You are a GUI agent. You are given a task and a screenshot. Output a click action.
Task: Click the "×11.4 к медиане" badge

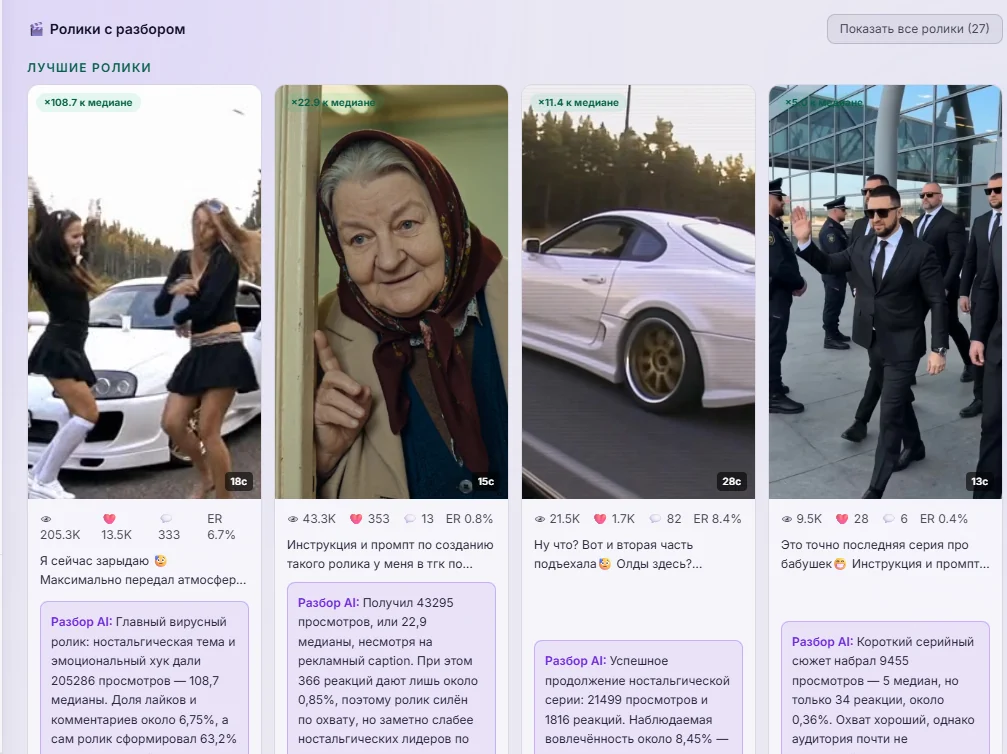click(579, 102)
